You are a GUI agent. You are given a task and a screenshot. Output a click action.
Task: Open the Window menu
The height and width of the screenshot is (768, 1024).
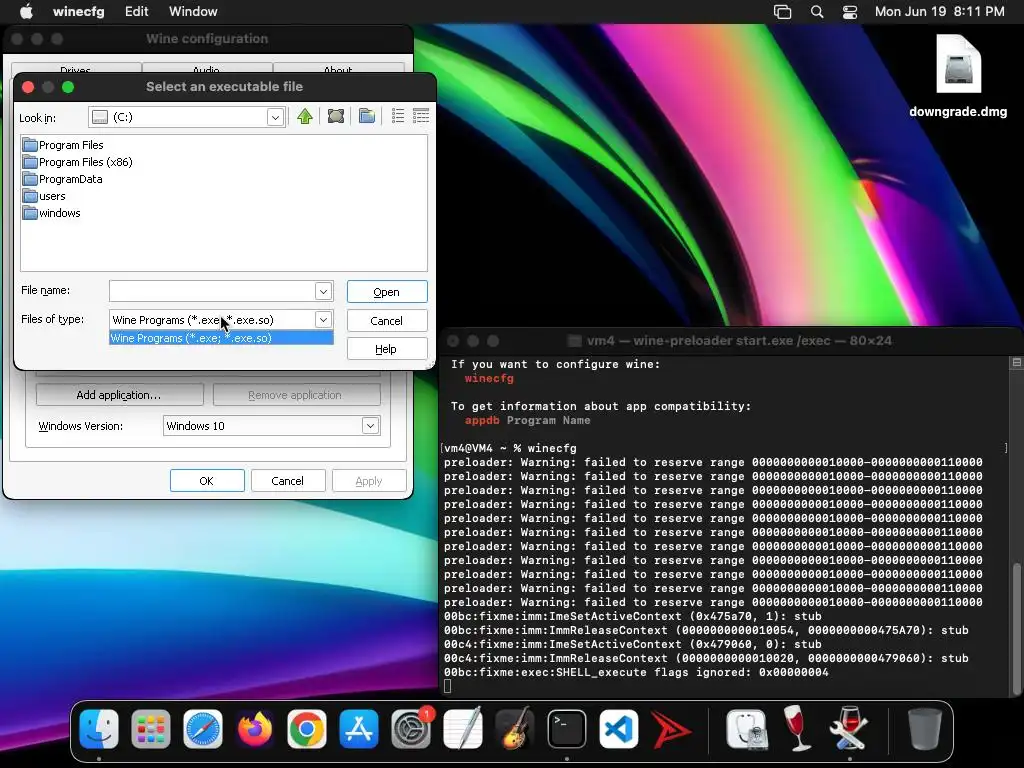coord(193,11)
